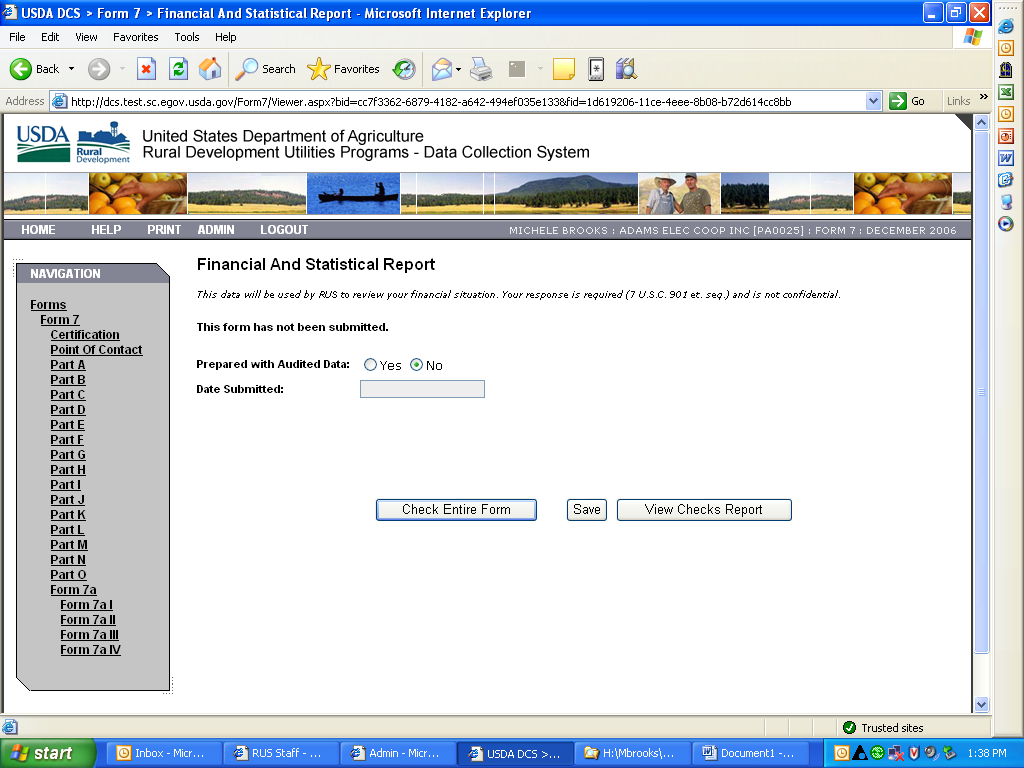
Task: Click the vertical scrollbar thumb
Action: coord(982,392)
